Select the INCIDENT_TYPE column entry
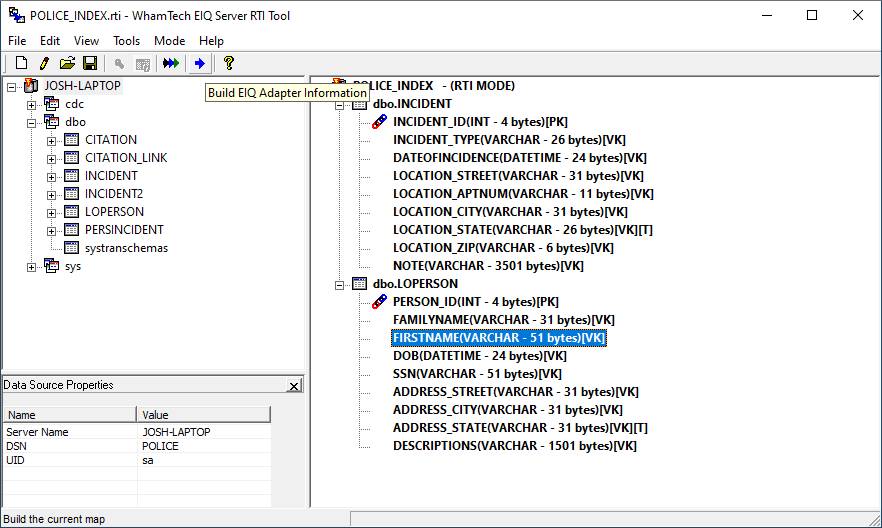Image resolution: width=882 pixels, height=528 pixels. (509, 139)
